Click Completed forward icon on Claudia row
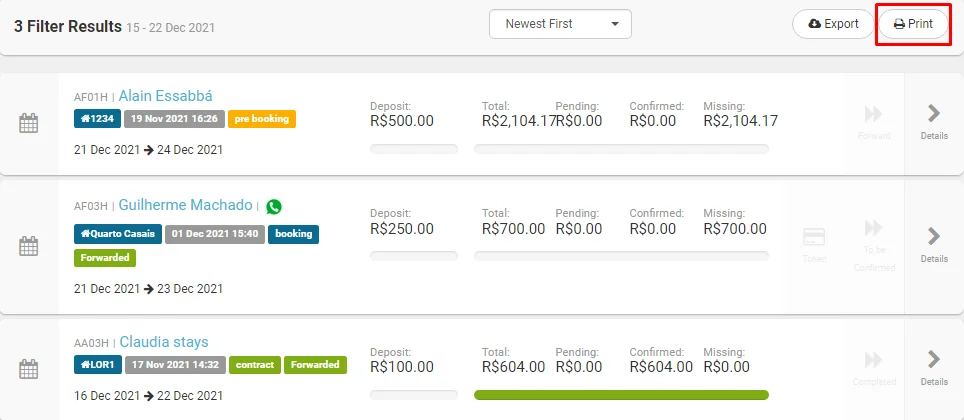964x420 pixels. 874,359
